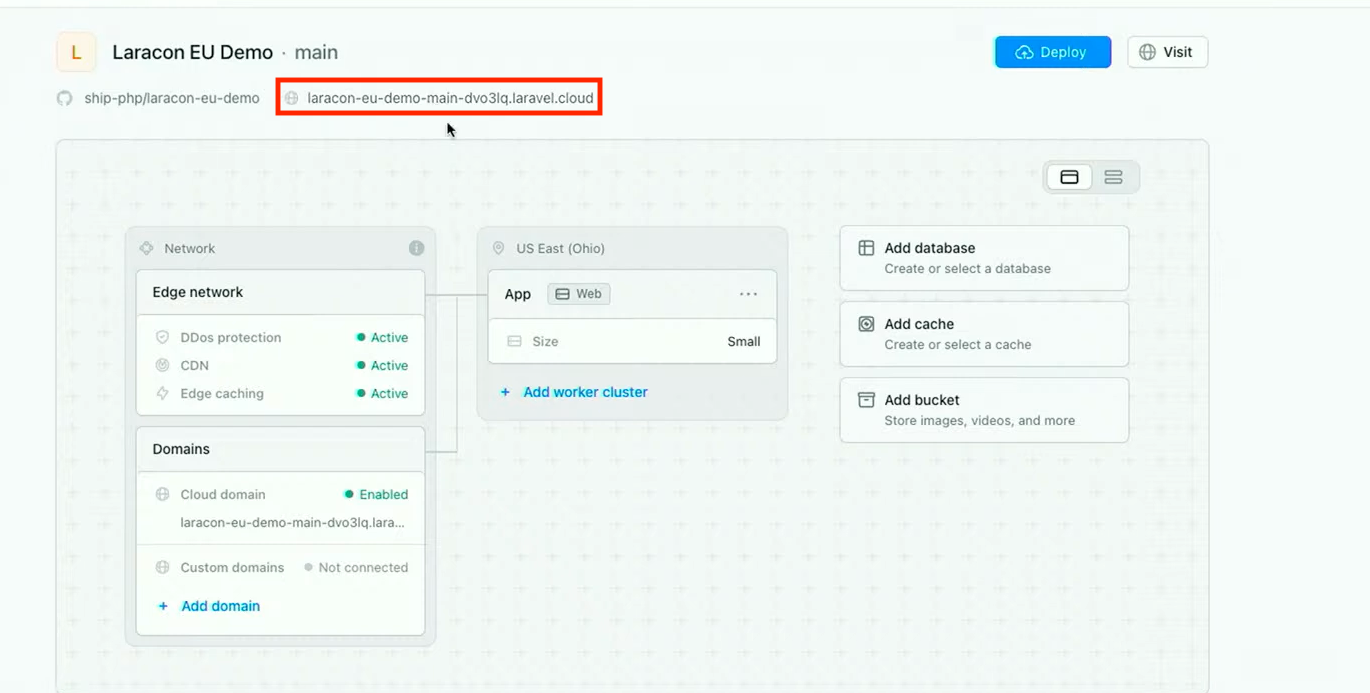Open the laracon-eu-demo-main-dvo3lq.laravel.cloud link
The width and height of the screenshot is (1370, 693).
(x=450, y=98)
